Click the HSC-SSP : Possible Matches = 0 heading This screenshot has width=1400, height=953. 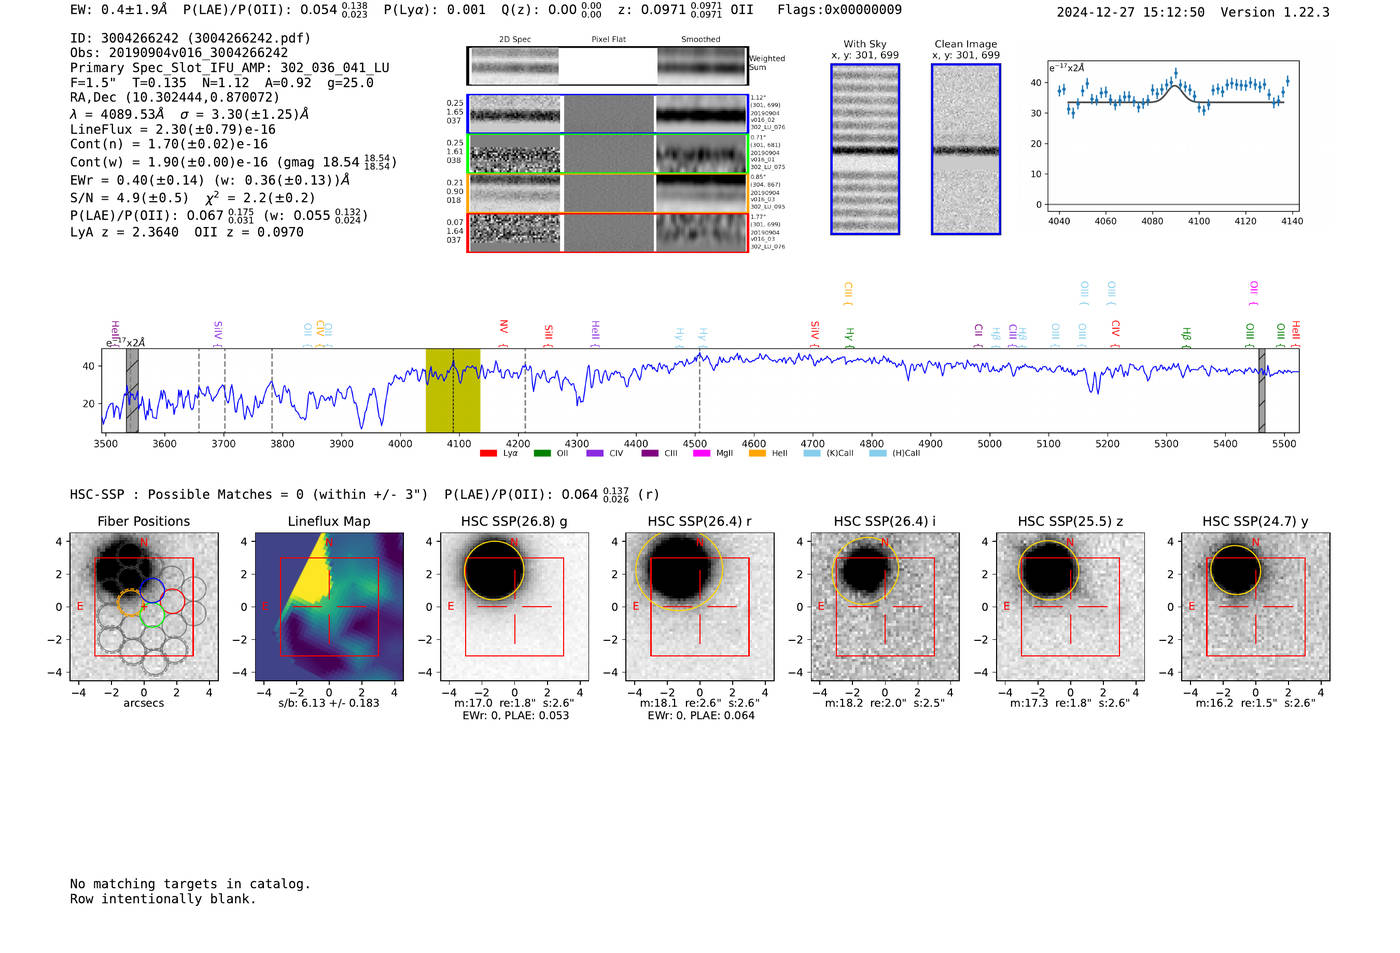[249, 494]
